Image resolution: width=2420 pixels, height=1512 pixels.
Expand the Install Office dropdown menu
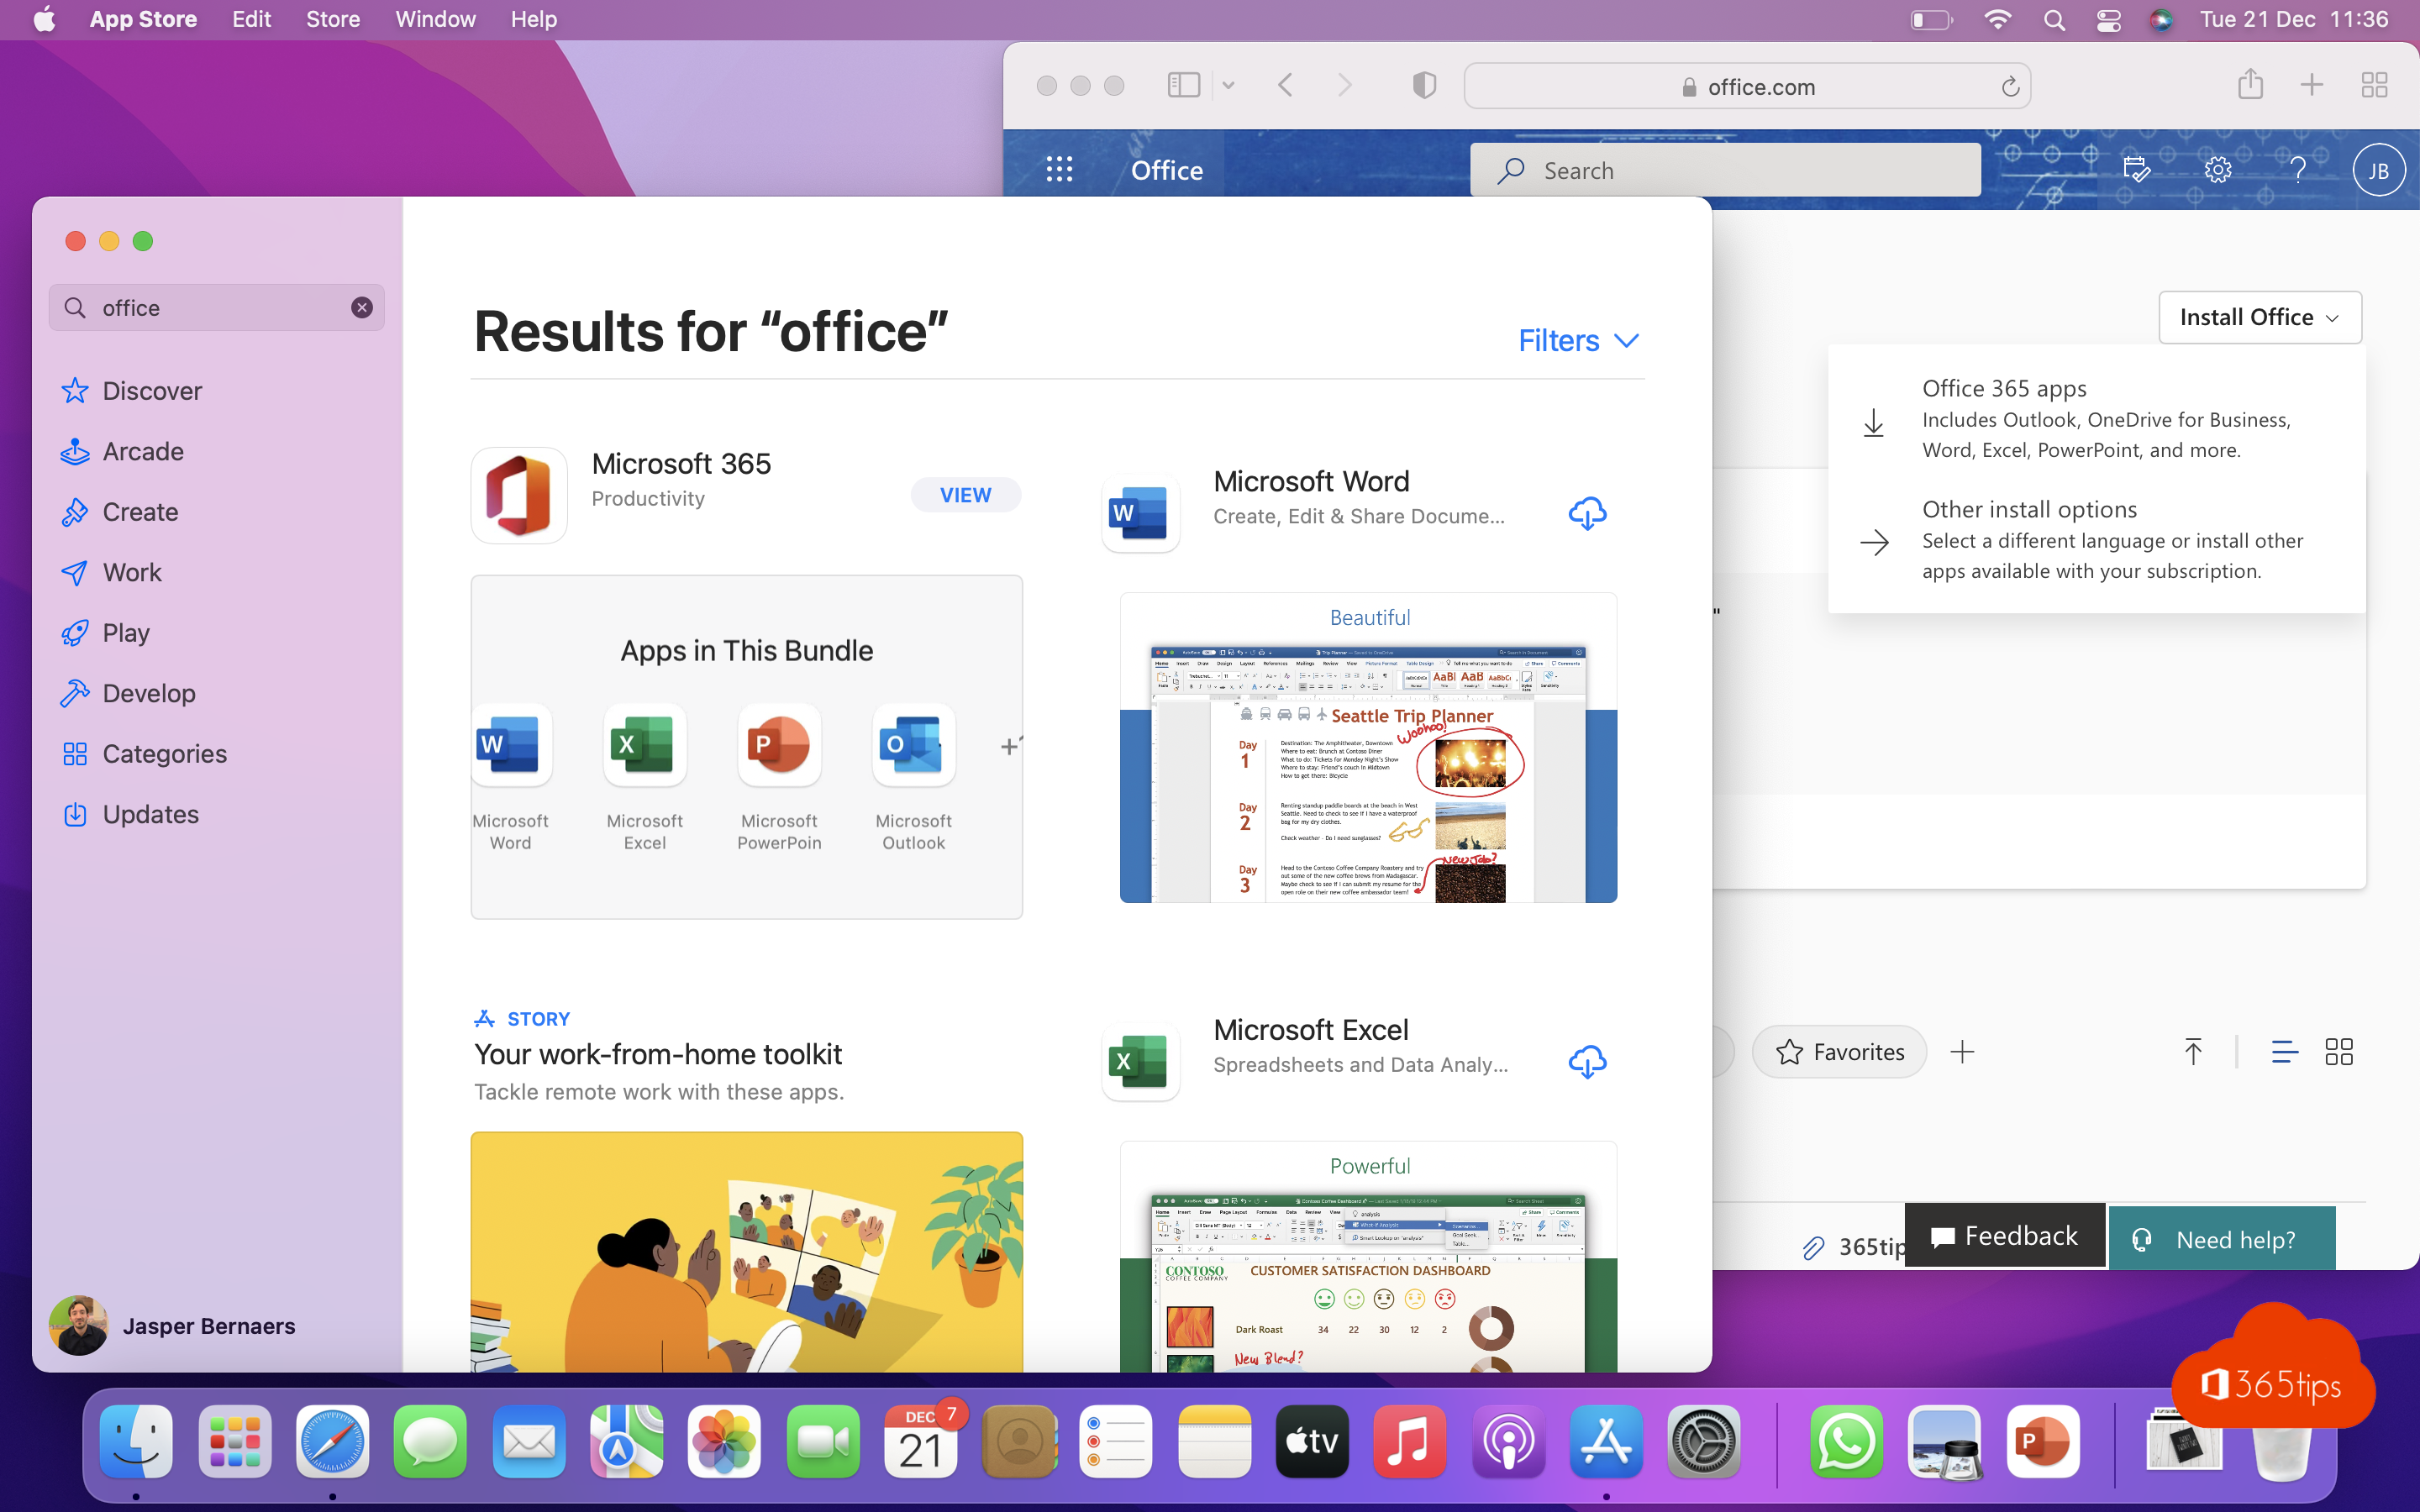(2258, 315)
